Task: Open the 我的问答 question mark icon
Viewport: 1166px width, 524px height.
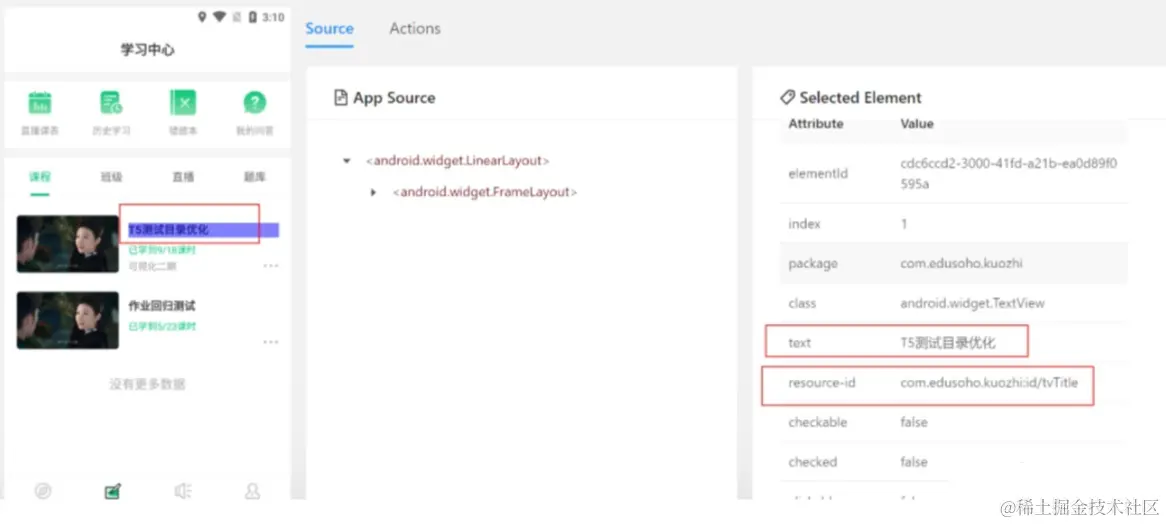Action: tap(255, 104)
